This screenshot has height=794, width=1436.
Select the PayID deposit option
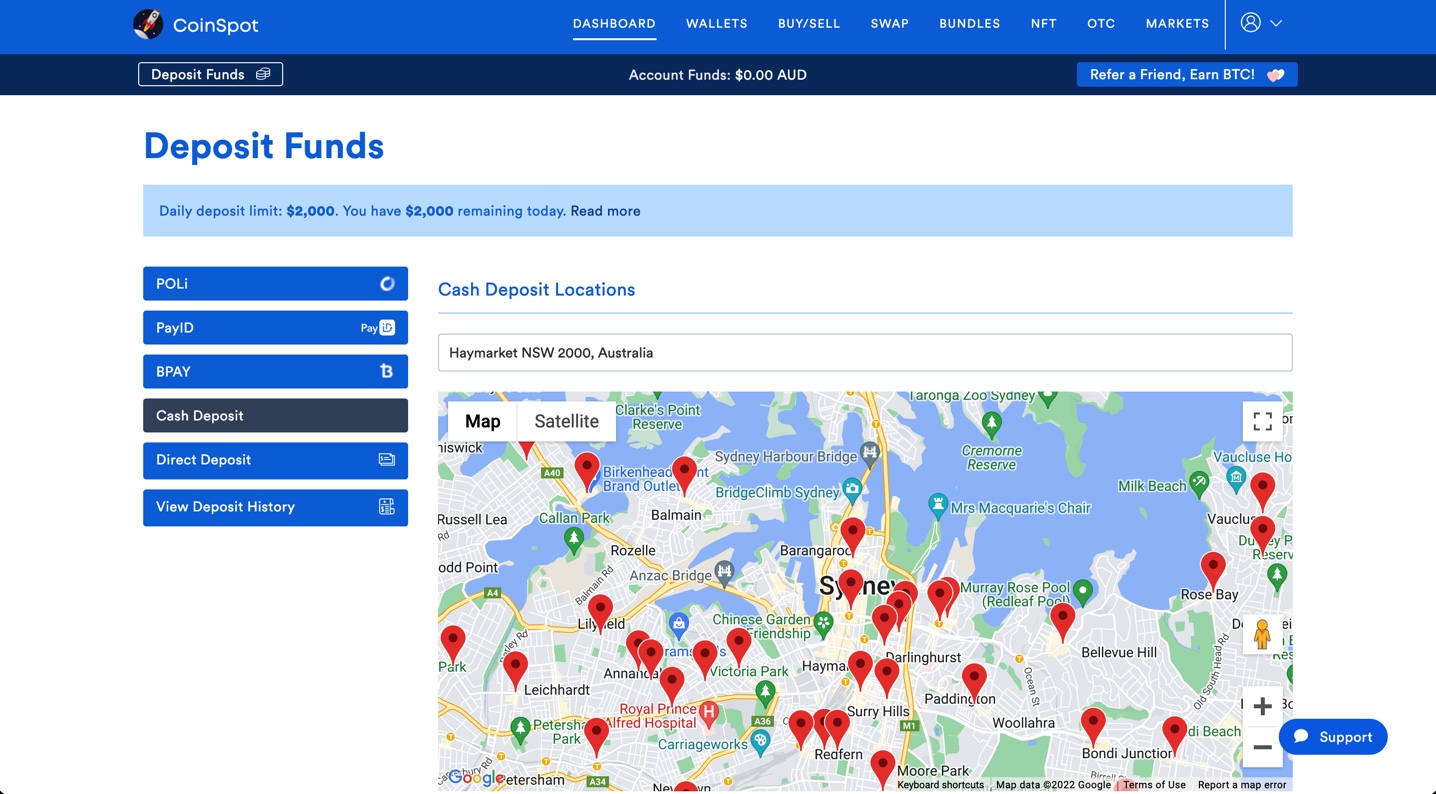(x=275, y=328)
